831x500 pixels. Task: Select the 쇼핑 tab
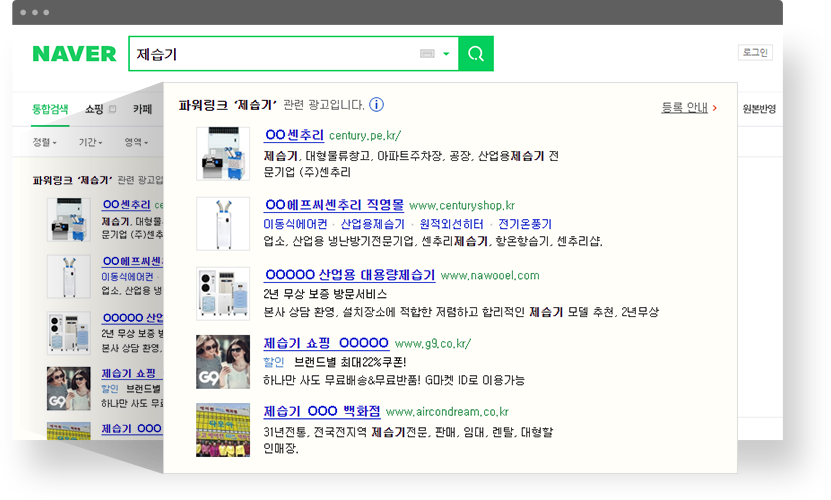pyautogui.click(x=94, y=109)
